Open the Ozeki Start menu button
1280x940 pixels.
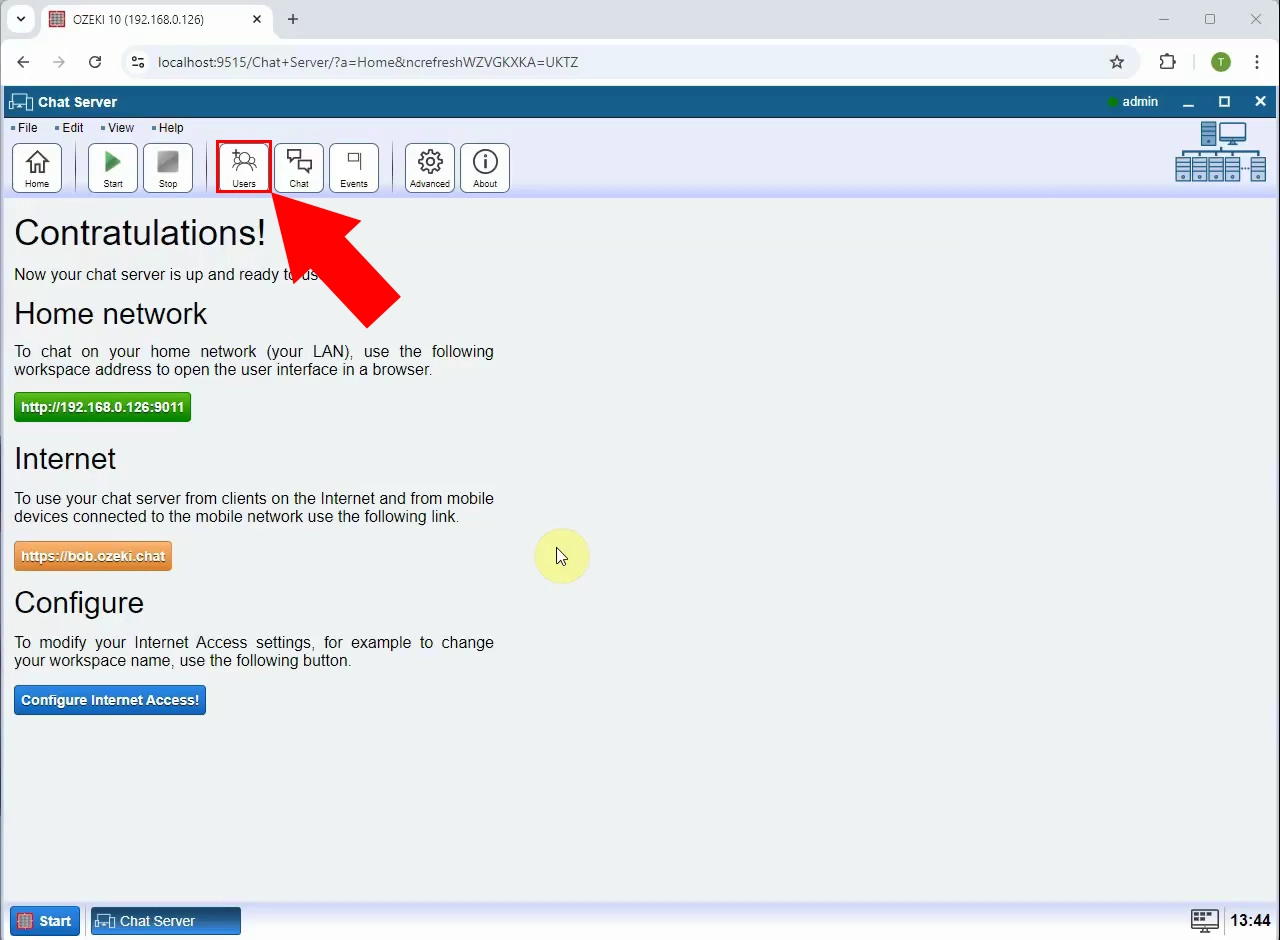45,921
